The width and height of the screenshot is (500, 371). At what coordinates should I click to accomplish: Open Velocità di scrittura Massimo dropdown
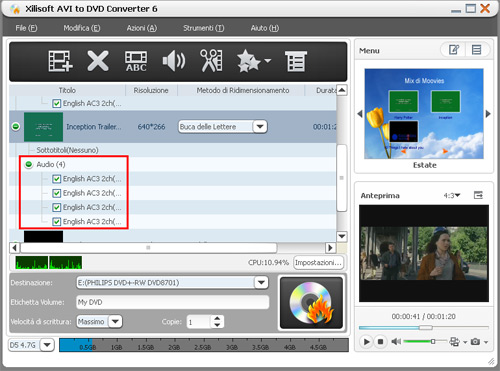pos(115,322)
